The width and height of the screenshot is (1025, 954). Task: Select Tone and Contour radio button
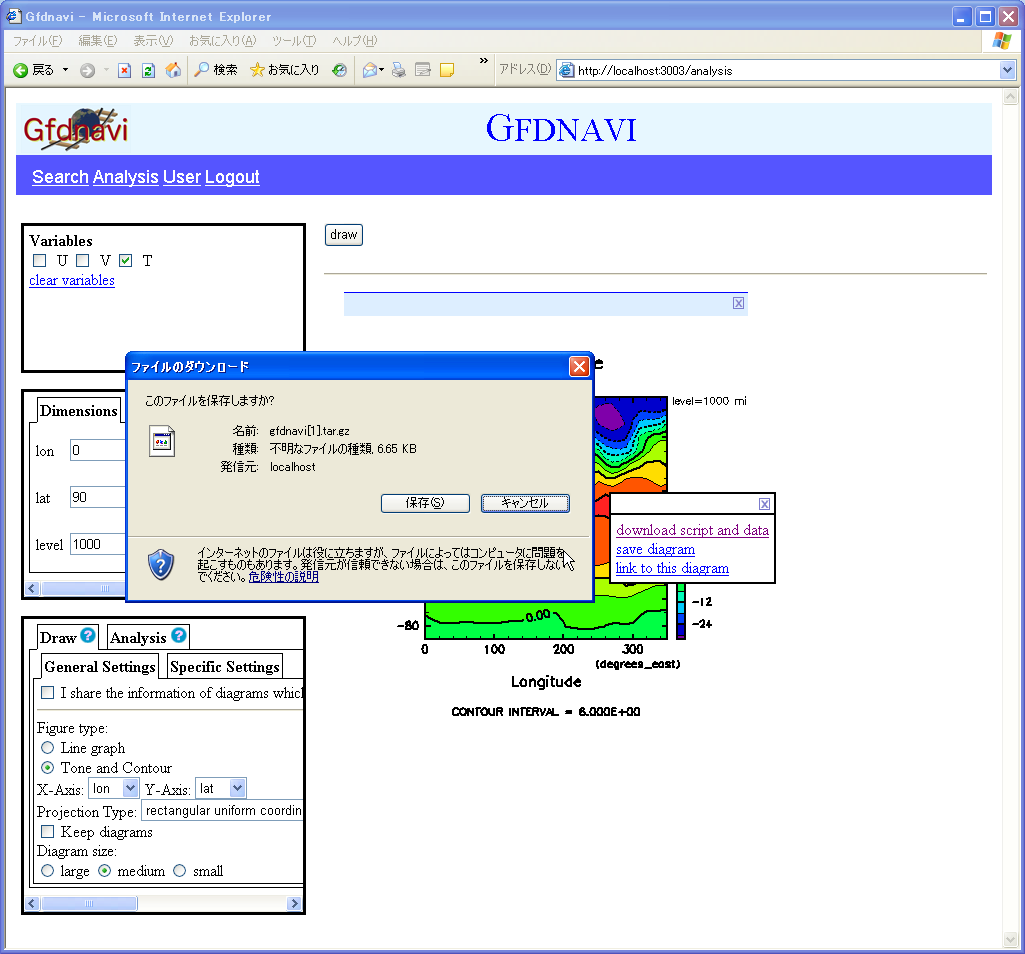[48, 767]
